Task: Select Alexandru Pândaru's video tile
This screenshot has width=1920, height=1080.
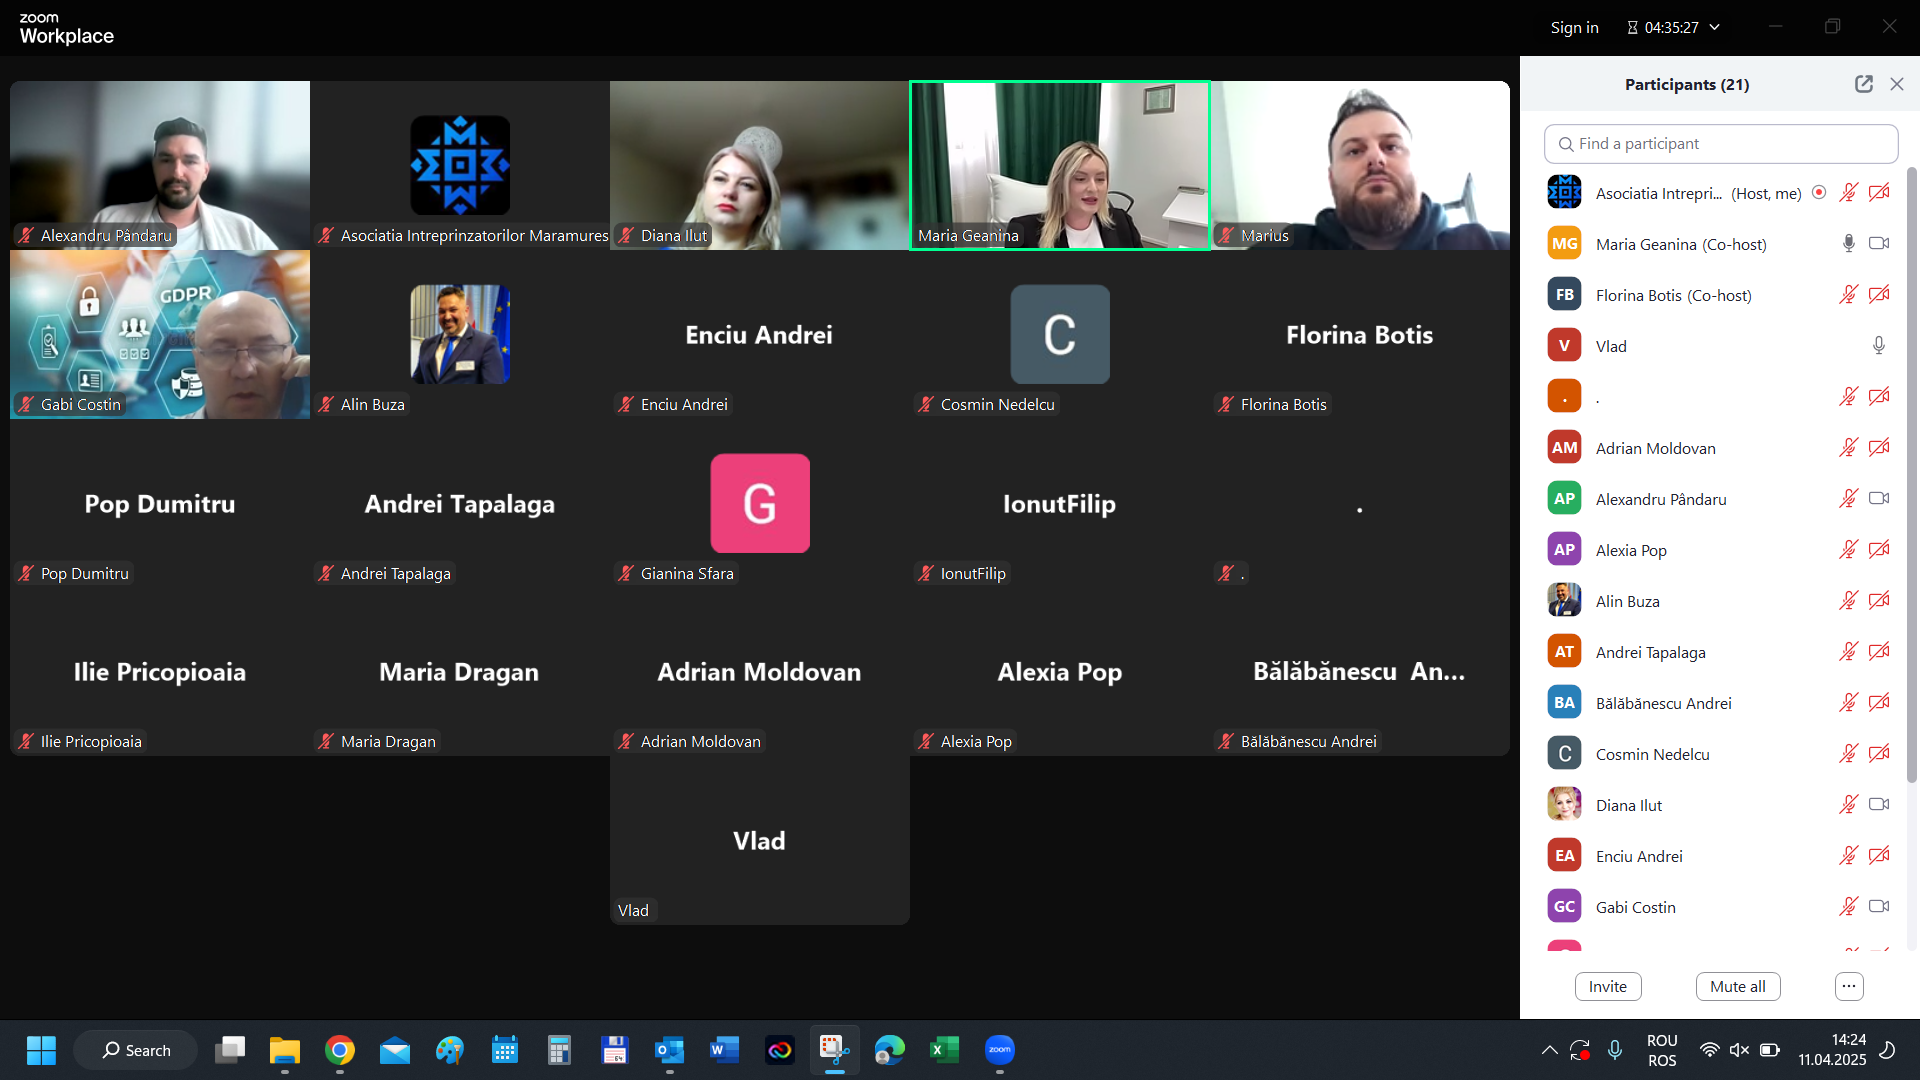Action: tap(160, 165)
